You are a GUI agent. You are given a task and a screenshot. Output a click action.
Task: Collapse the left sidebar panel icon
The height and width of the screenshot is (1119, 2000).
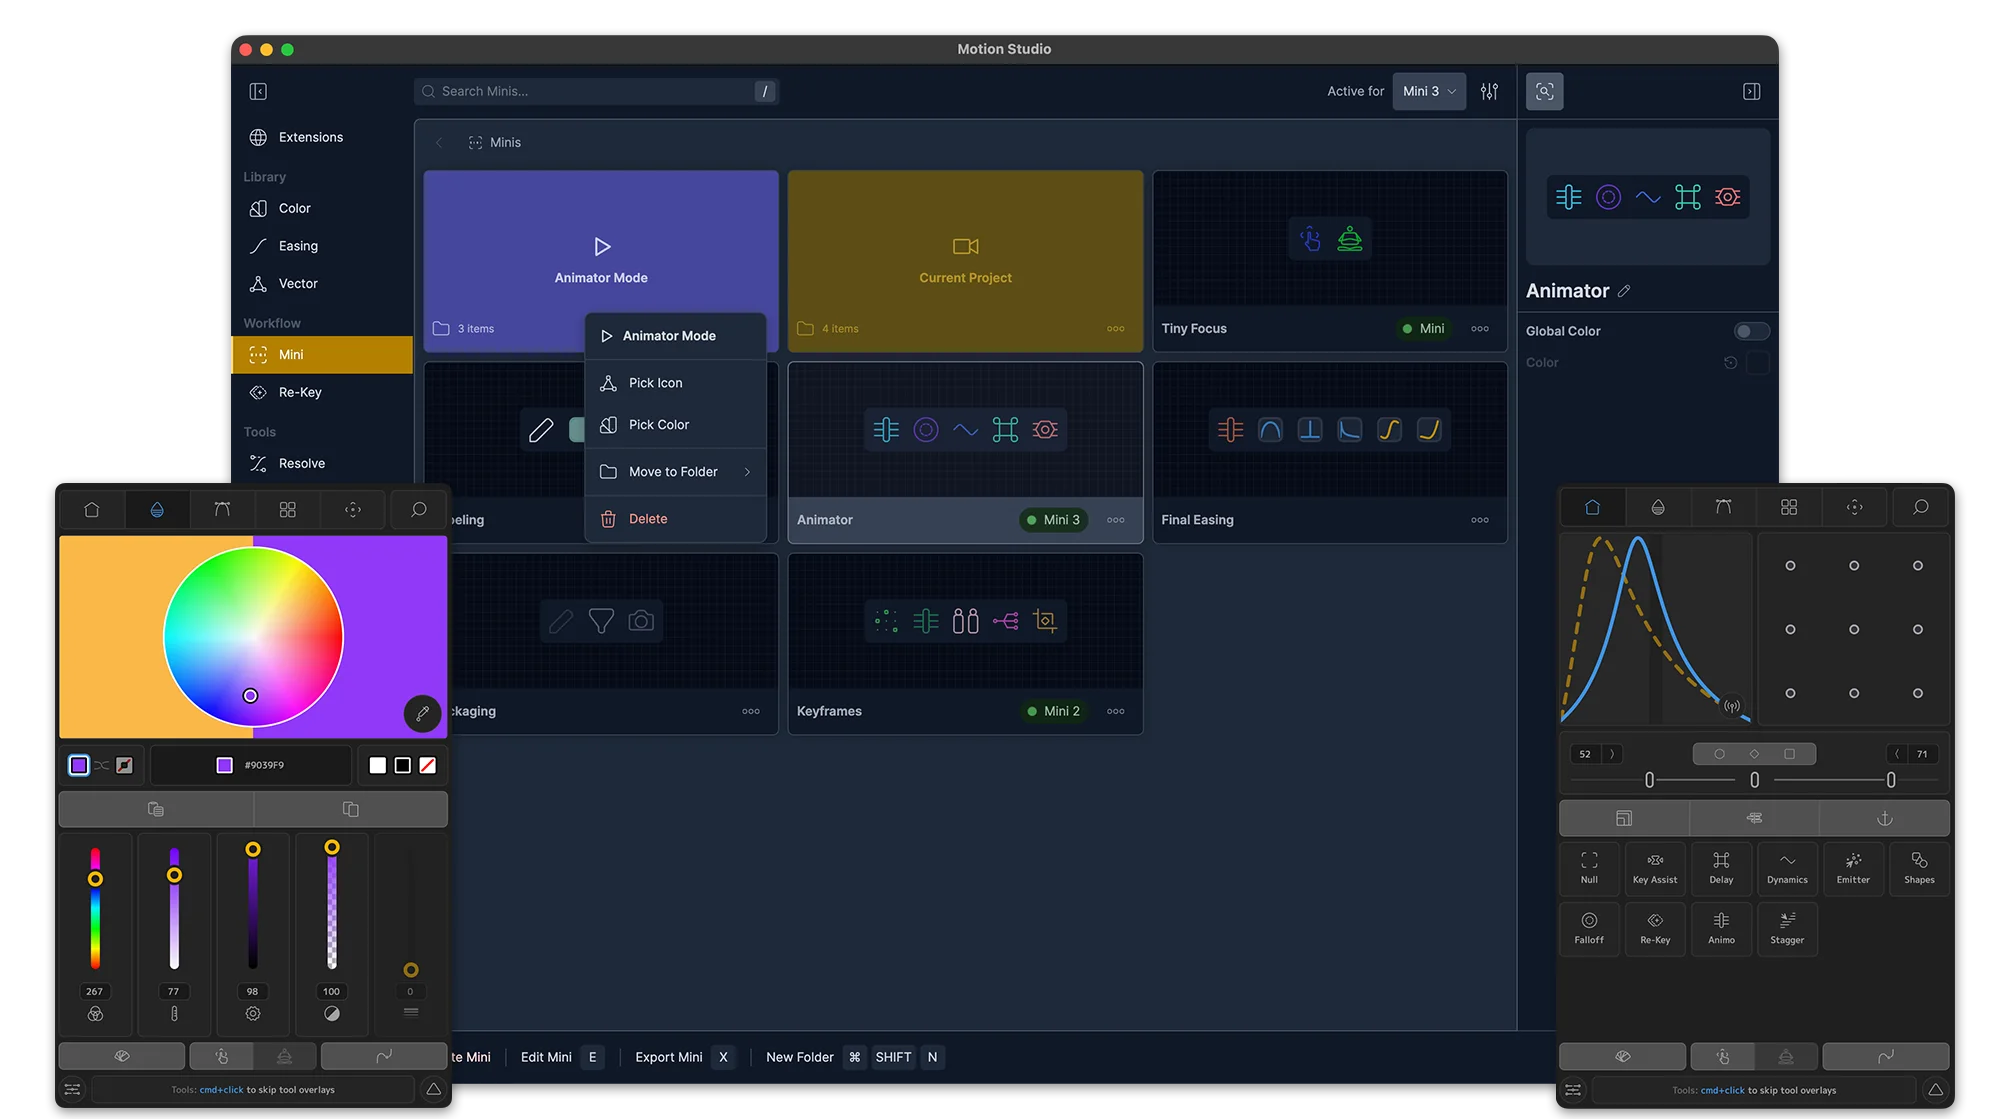tap(258, 91)
